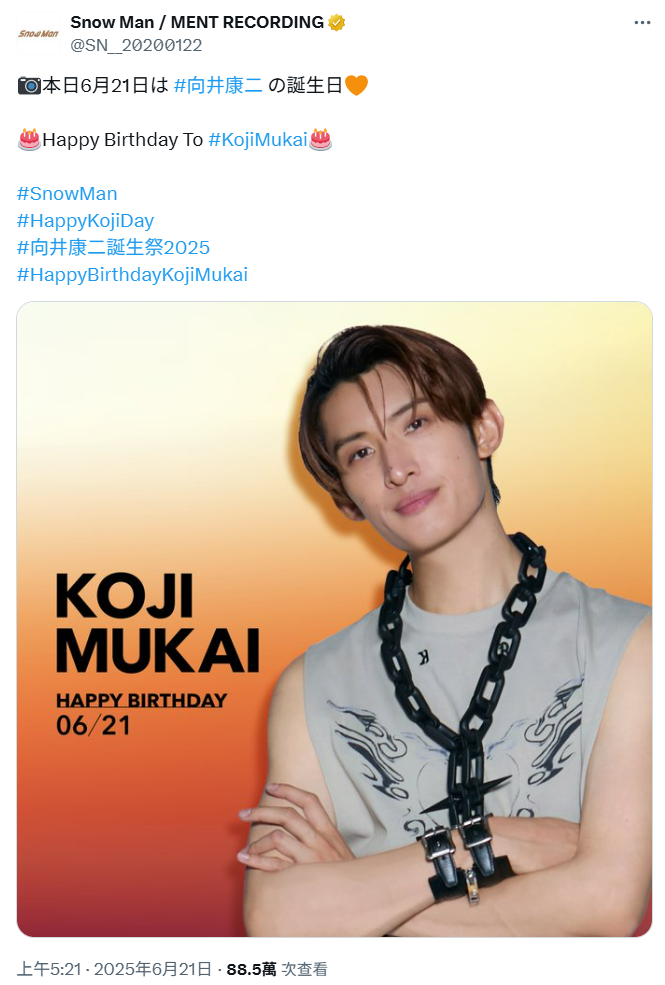Viewport: 665px width, 985px height.
Task: Click the gold verified badge icon
Action: (337, 23)
